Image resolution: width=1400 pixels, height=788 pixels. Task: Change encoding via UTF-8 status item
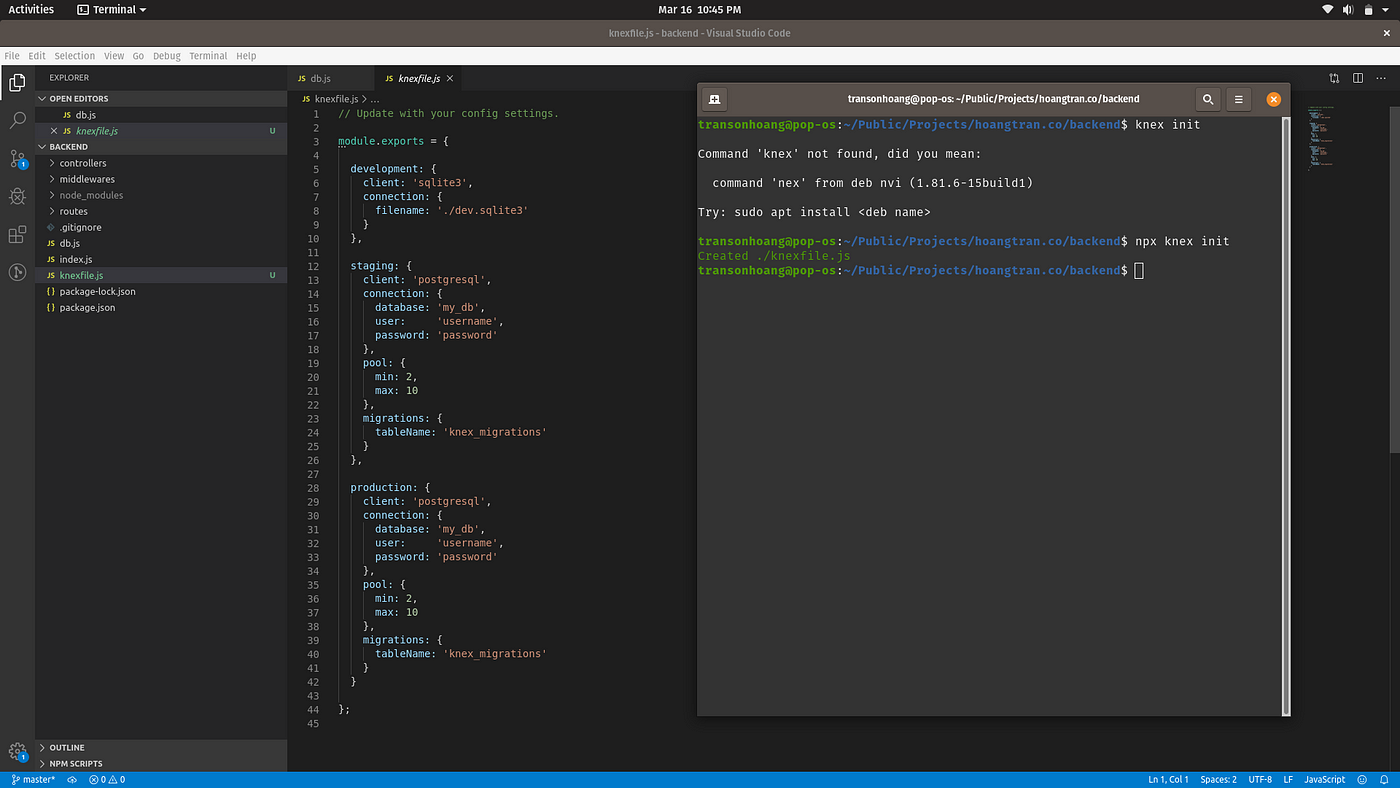(x=1260, y=779)
